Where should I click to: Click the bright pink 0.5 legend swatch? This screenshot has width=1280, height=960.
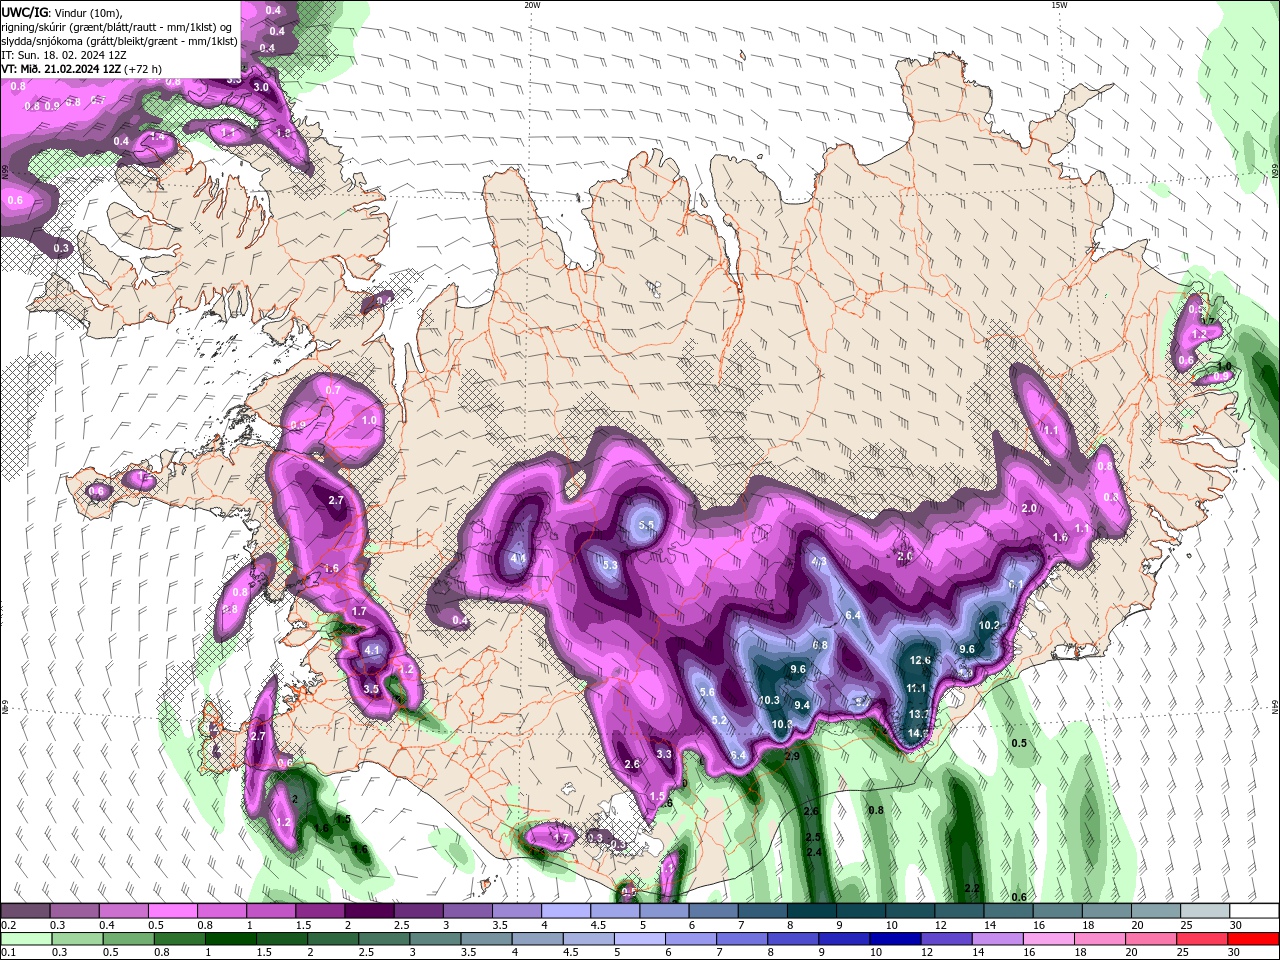173,911
